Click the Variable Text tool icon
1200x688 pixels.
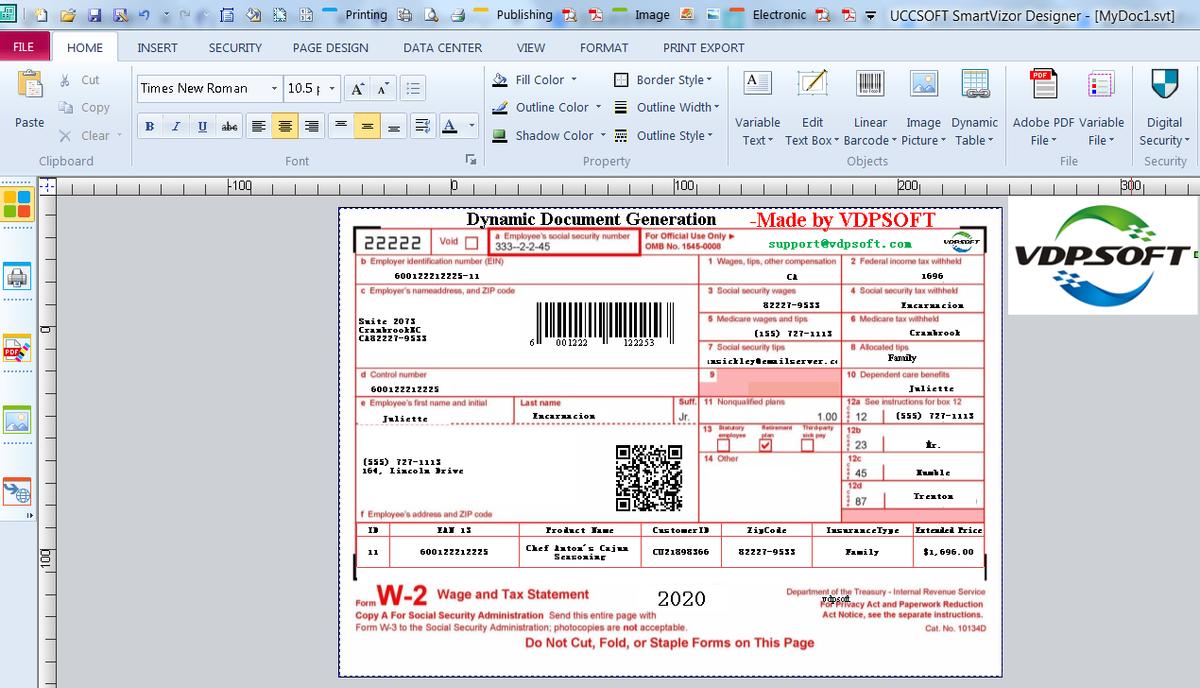(x=757, y=86)
